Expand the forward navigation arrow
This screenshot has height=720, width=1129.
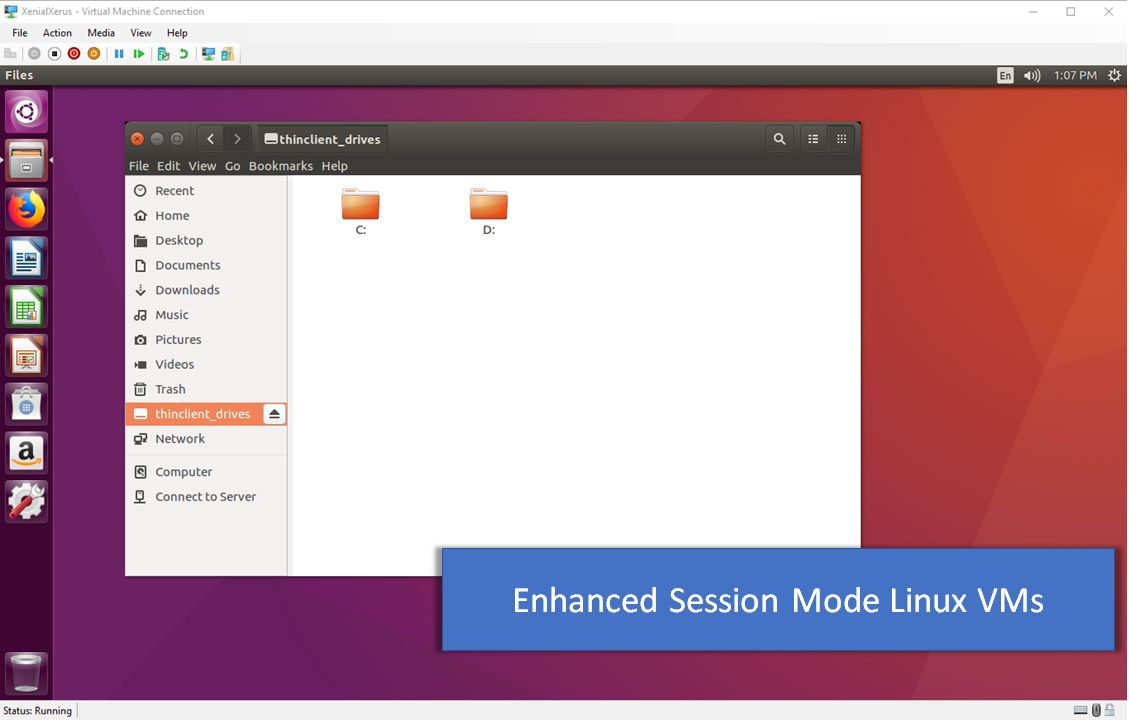237,138
